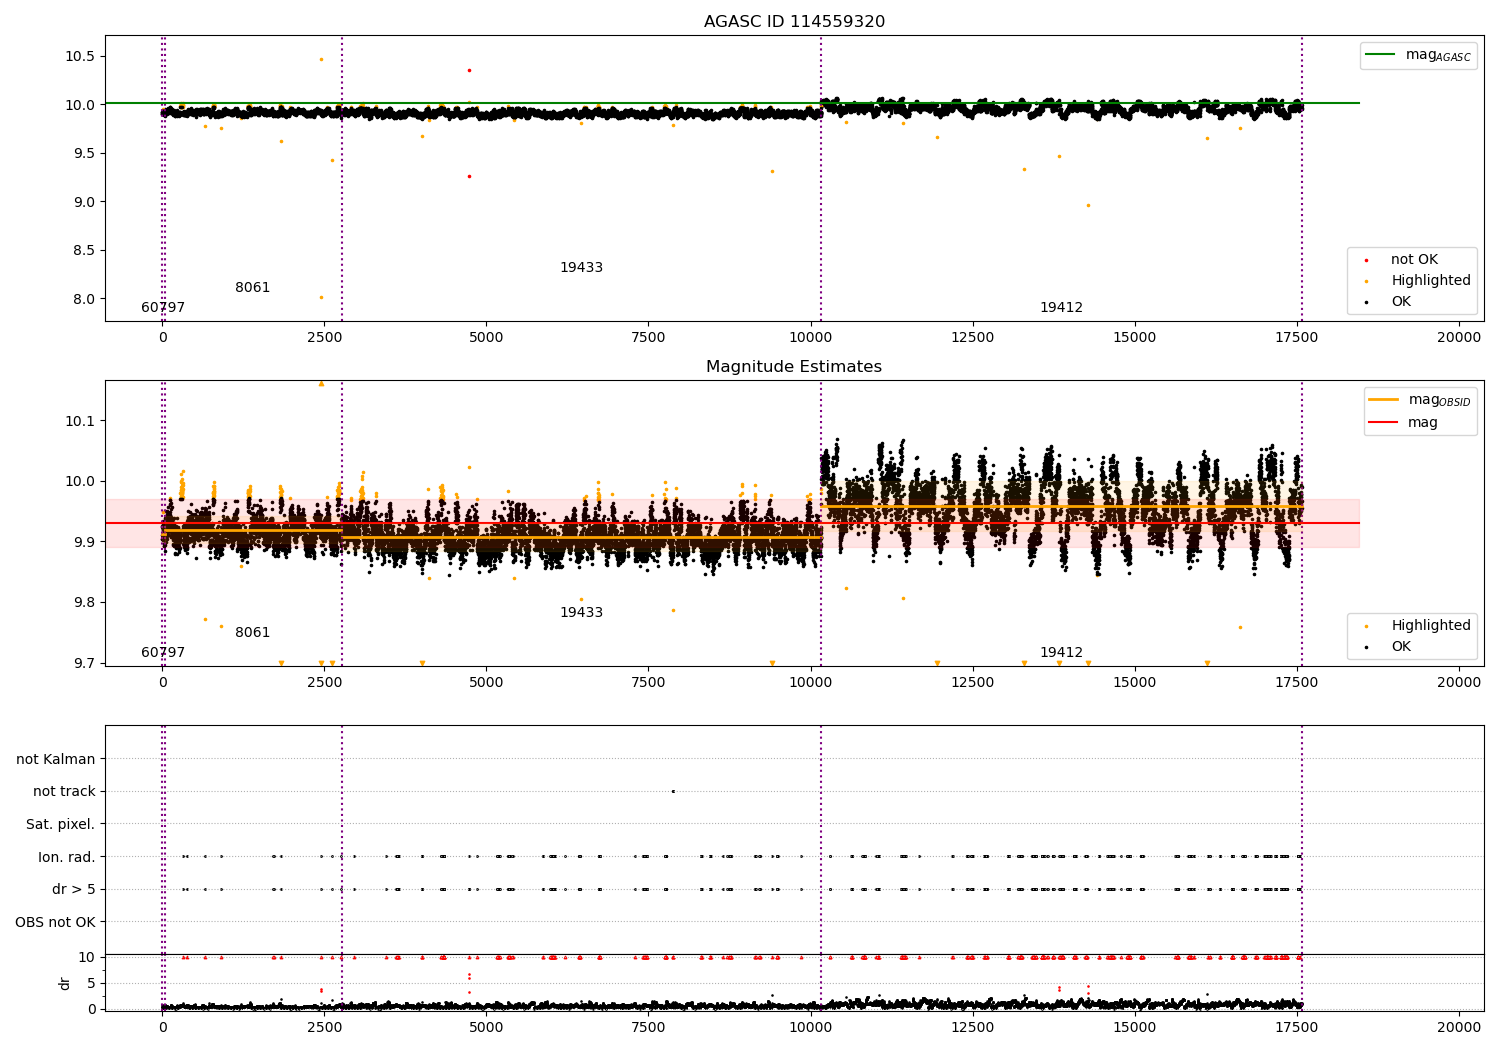Click the red 'mag' legend entry

[1422, 423]
